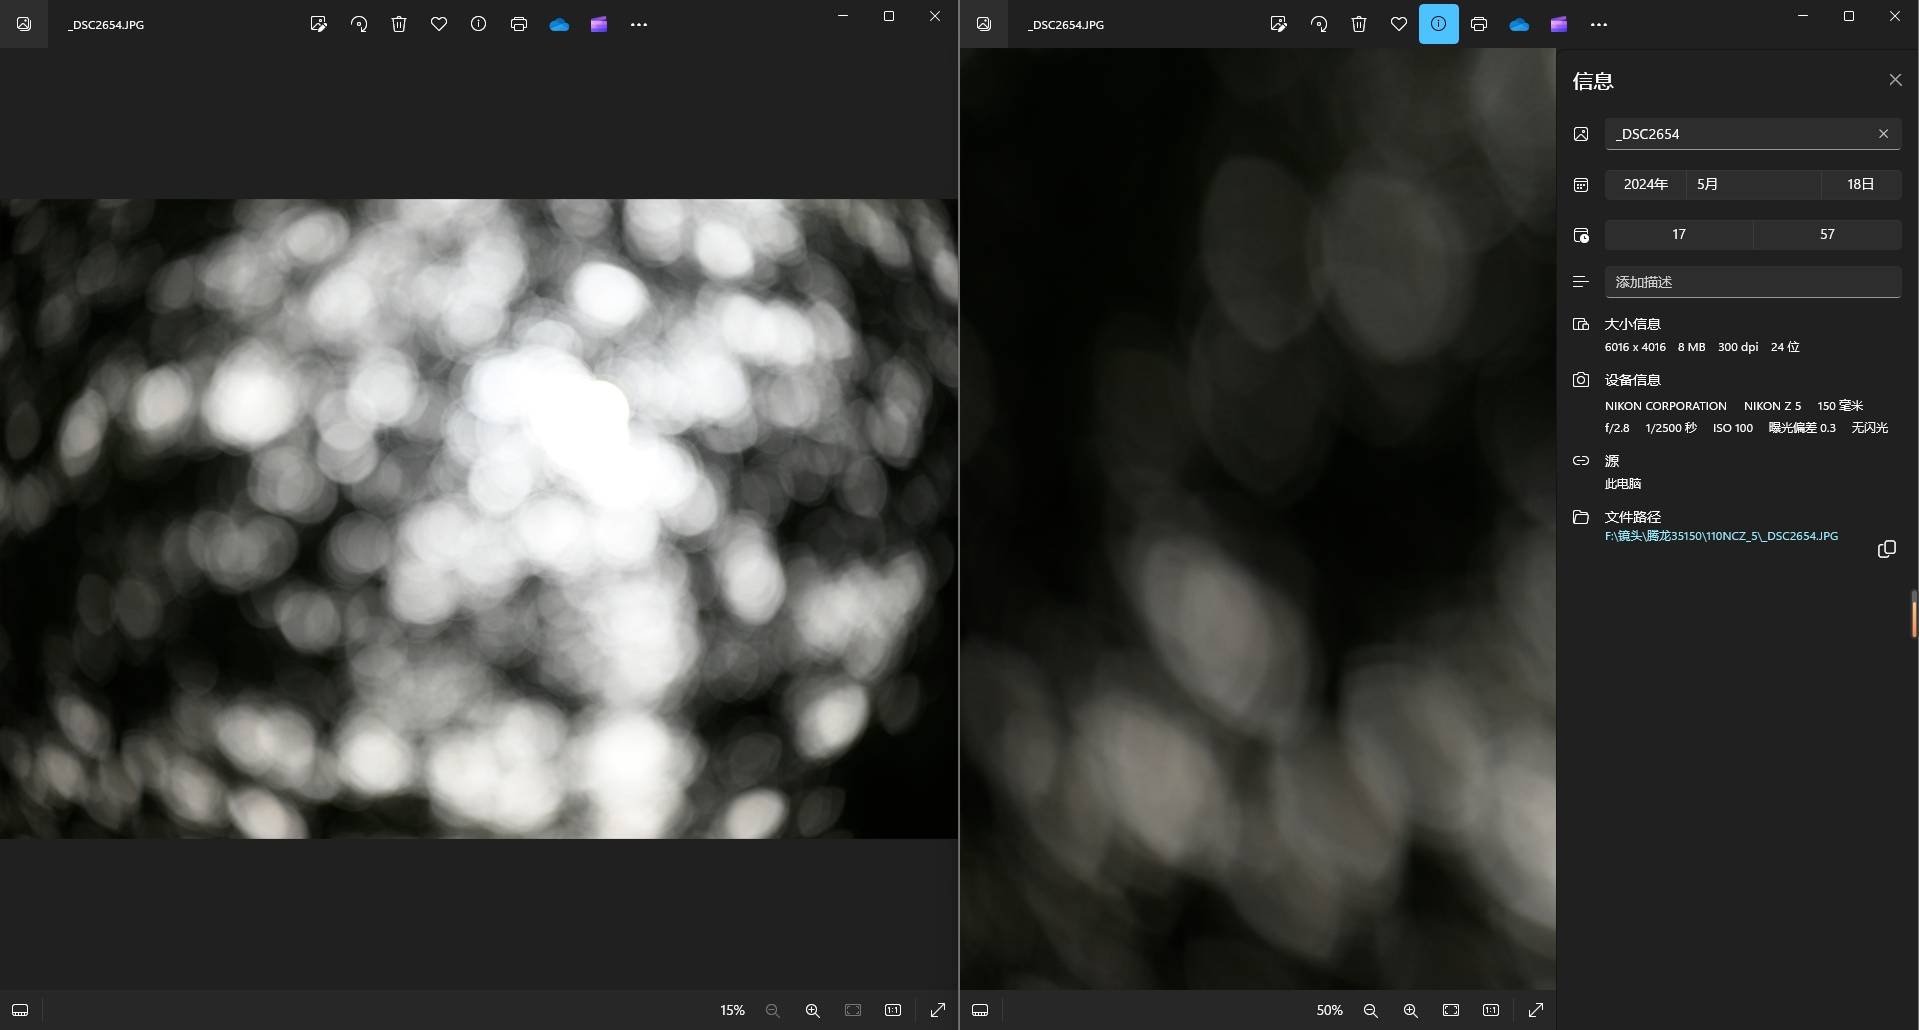This screenshot has width=1919, height=1030.
Task: Click the OneDrive cloud icon in left window
Action: 559,24
